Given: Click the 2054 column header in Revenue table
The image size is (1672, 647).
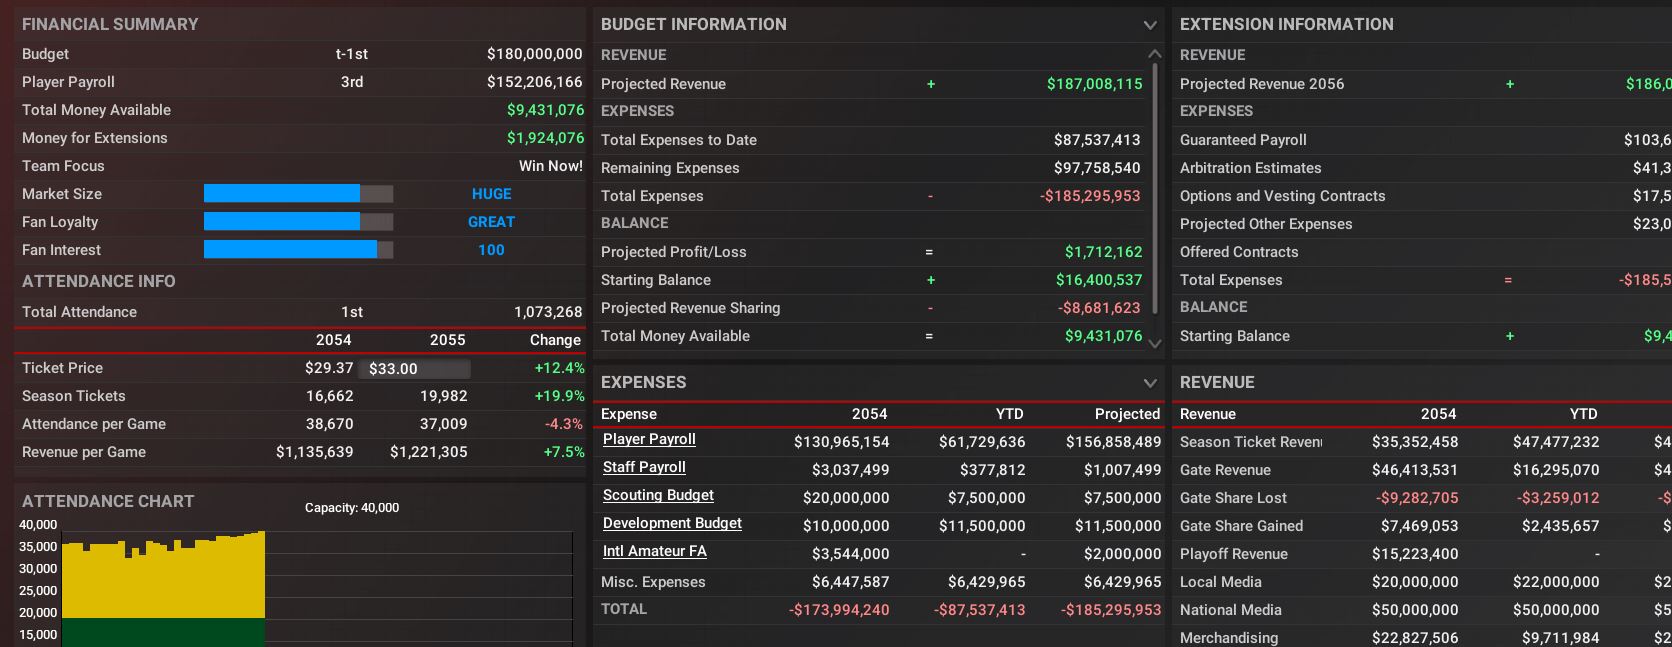Looking at the screenshot, I should click(x=1438, y=414).
